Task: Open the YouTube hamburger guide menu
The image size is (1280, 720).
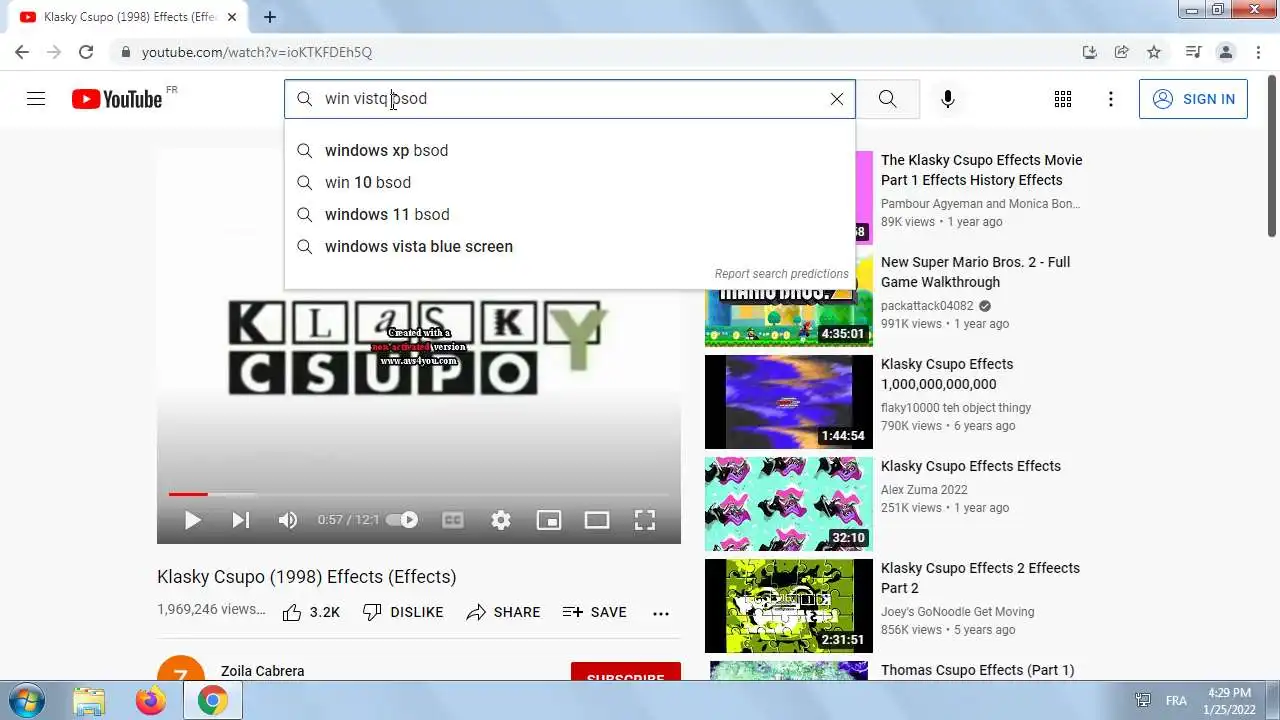Action: click(36, 99)
